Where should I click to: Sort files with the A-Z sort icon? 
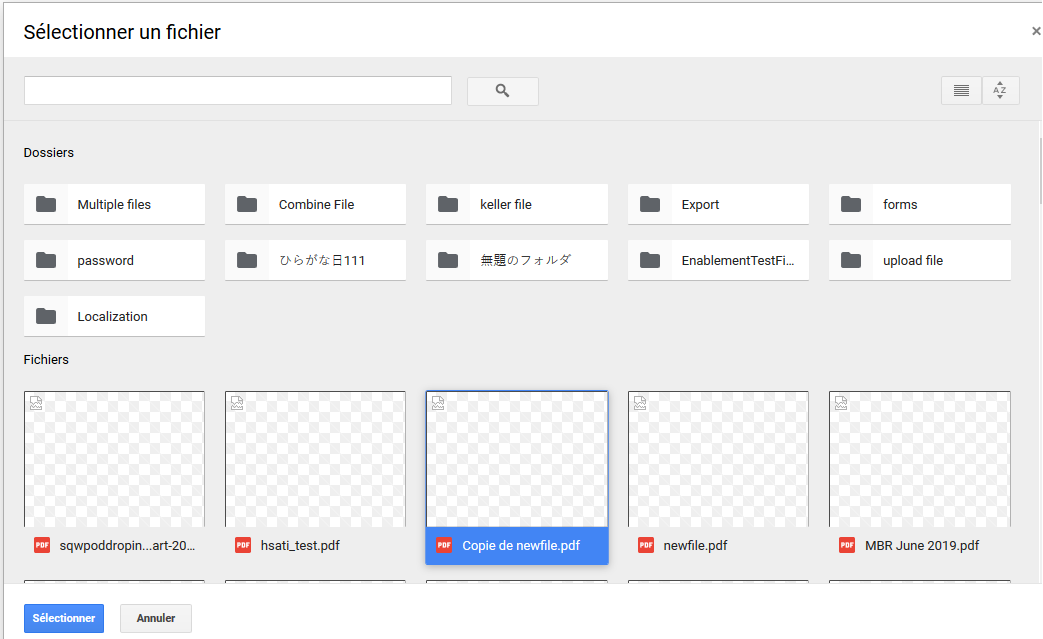1000,90
